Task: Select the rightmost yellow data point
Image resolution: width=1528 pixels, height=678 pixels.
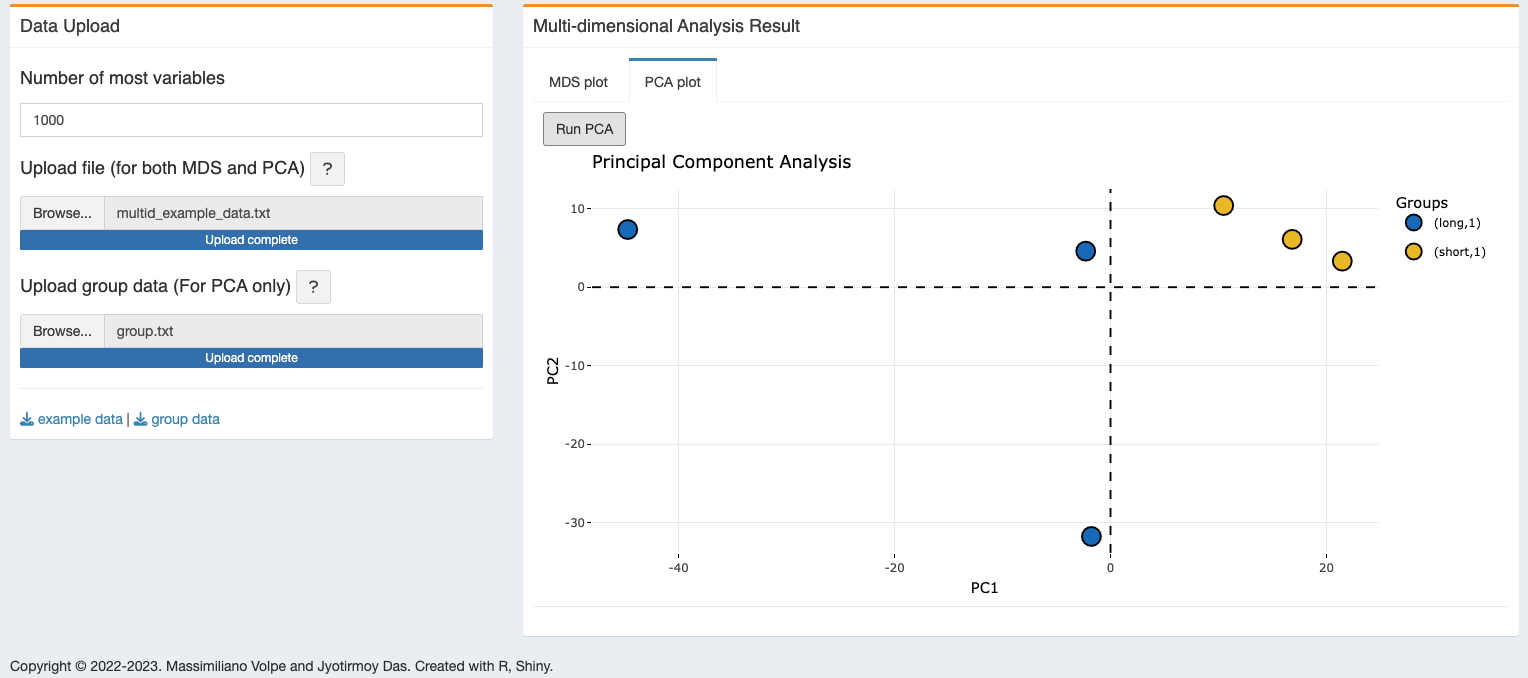Action: point(1342,261)
